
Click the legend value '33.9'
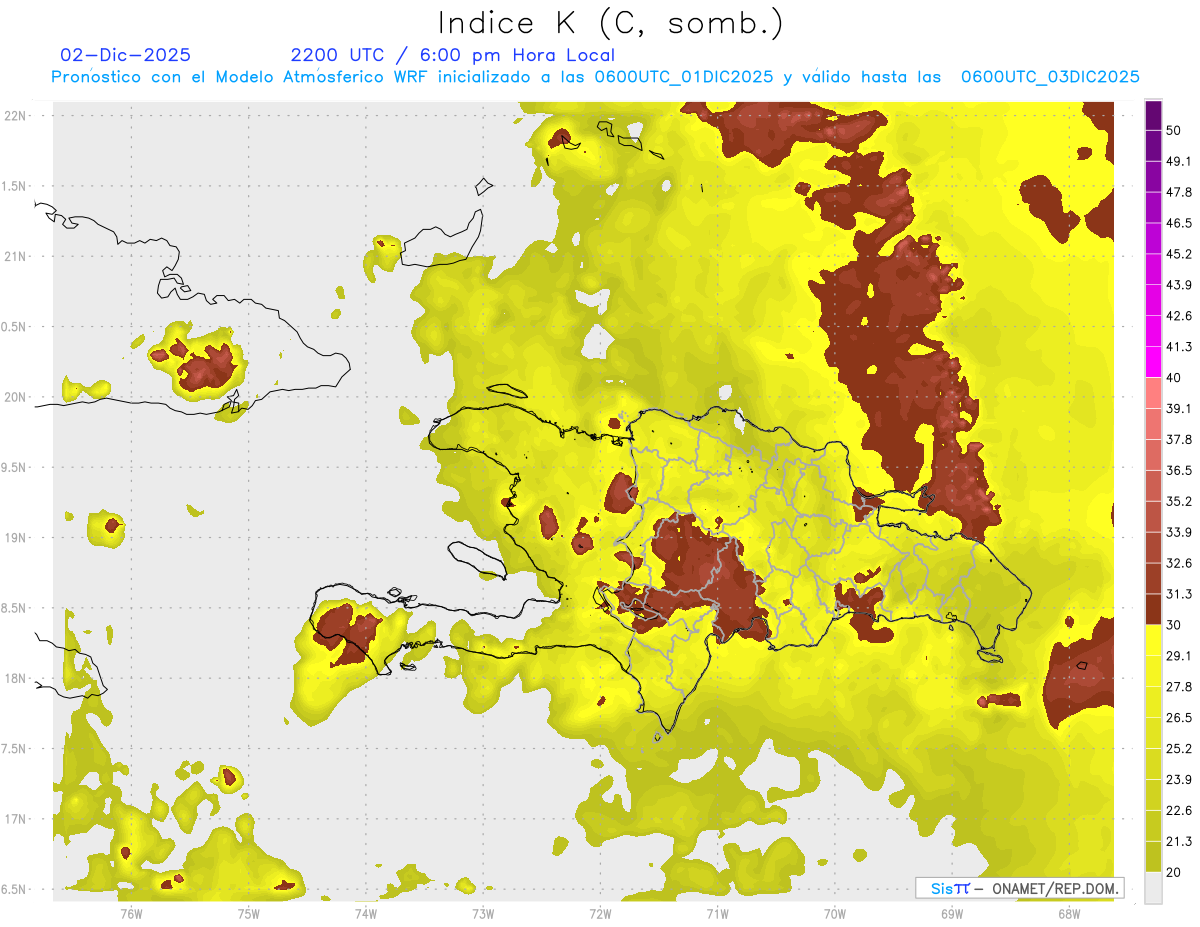tap(1178, 532)
